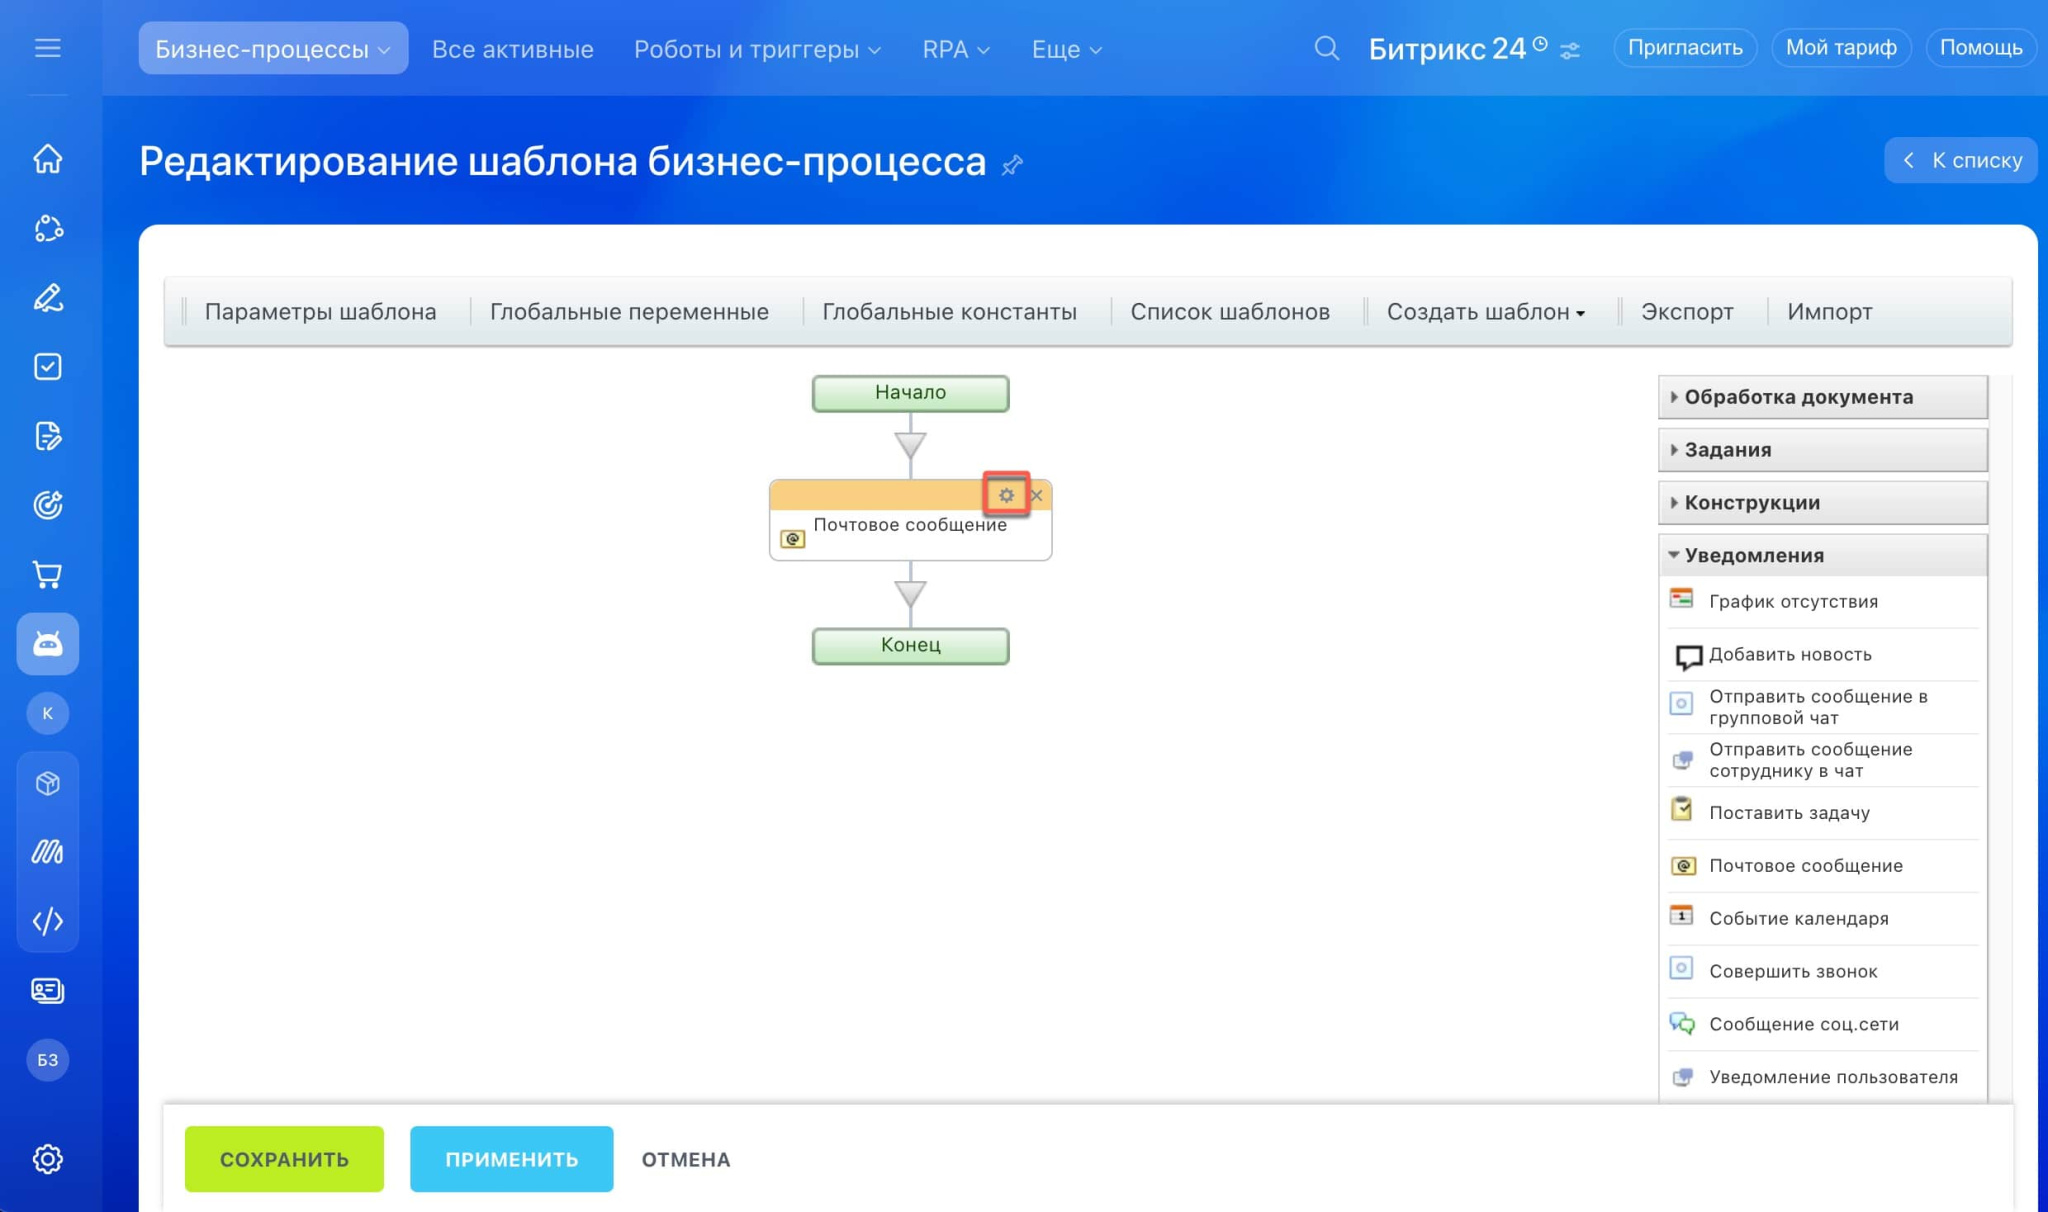Image resolution: width=2048 pixels, height=1212 pixels.
Task: Pin the page title with pin icon
Action: click(1012, 164)
